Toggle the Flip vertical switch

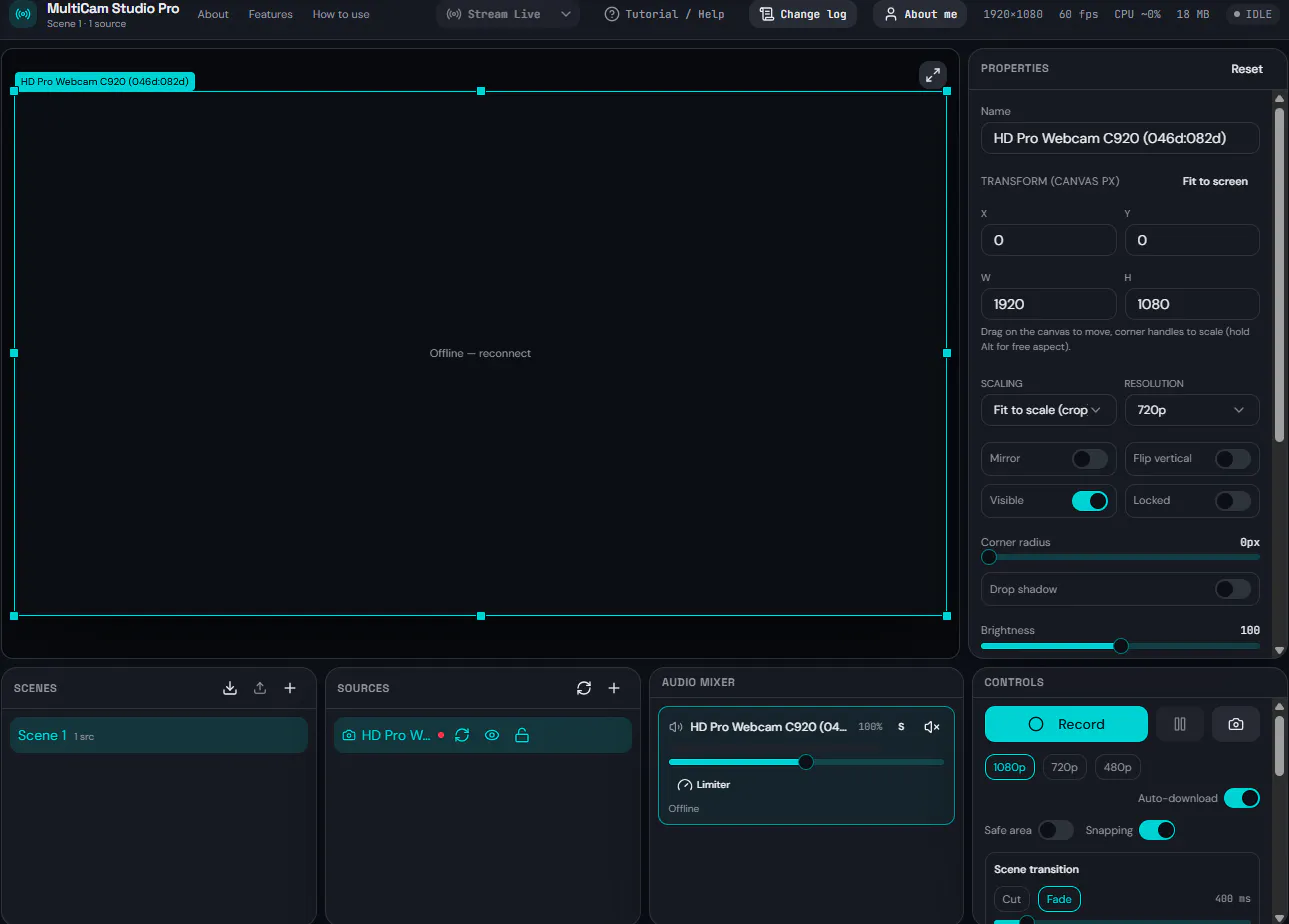click(1233, 458)
